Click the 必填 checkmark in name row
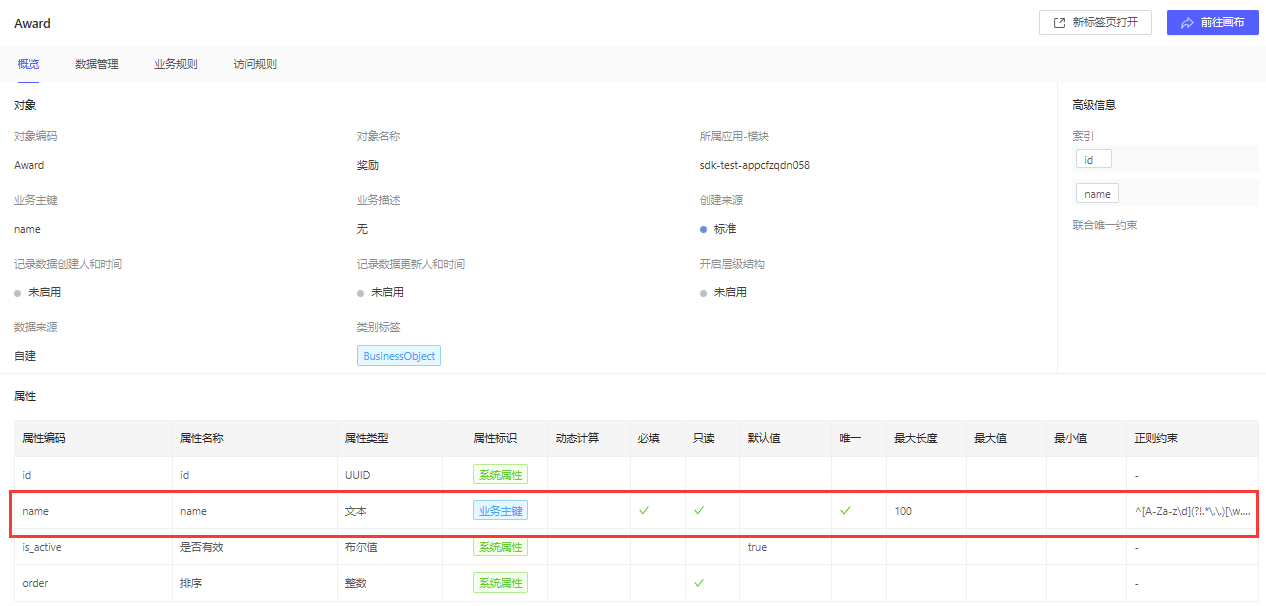 click(x=644, y=511)
